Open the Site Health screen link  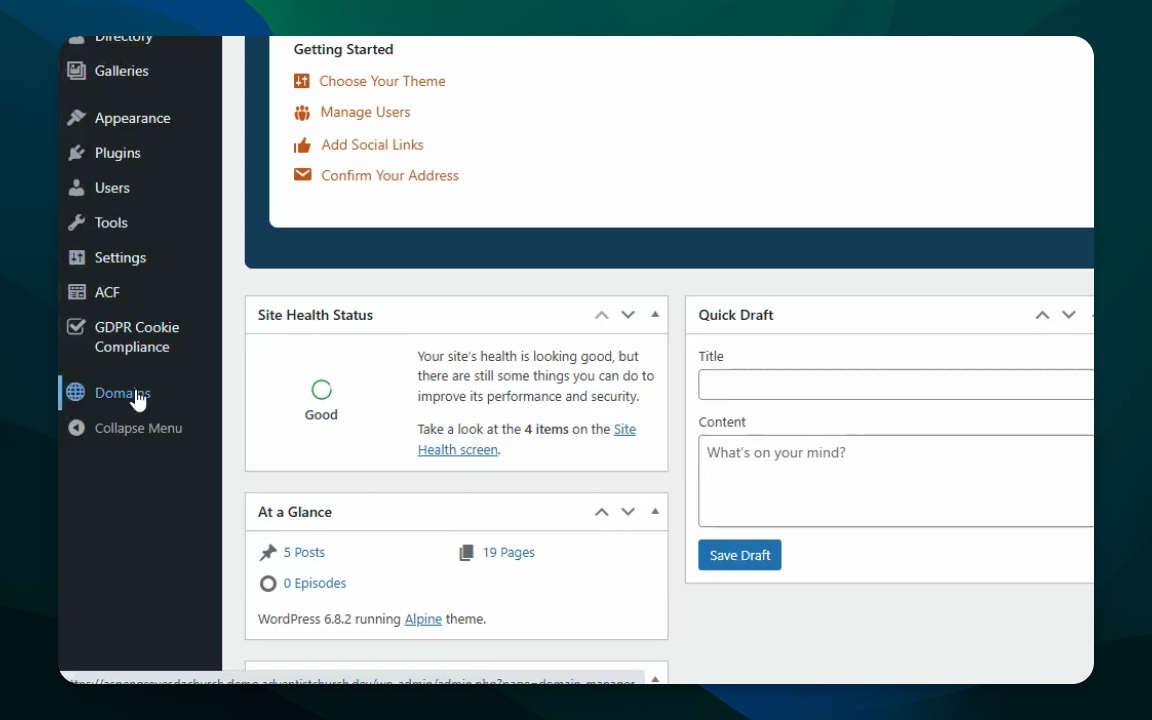click(x=527, y=439)
